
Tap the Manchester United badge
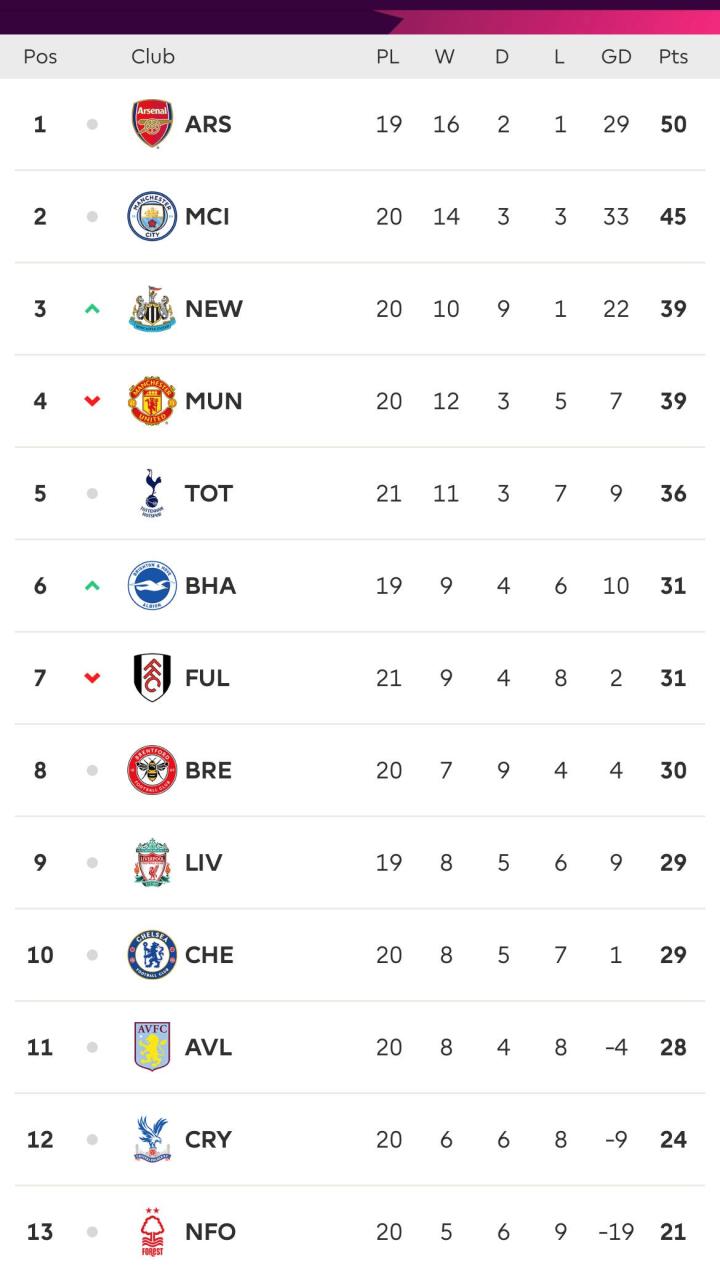coord(152,401)
